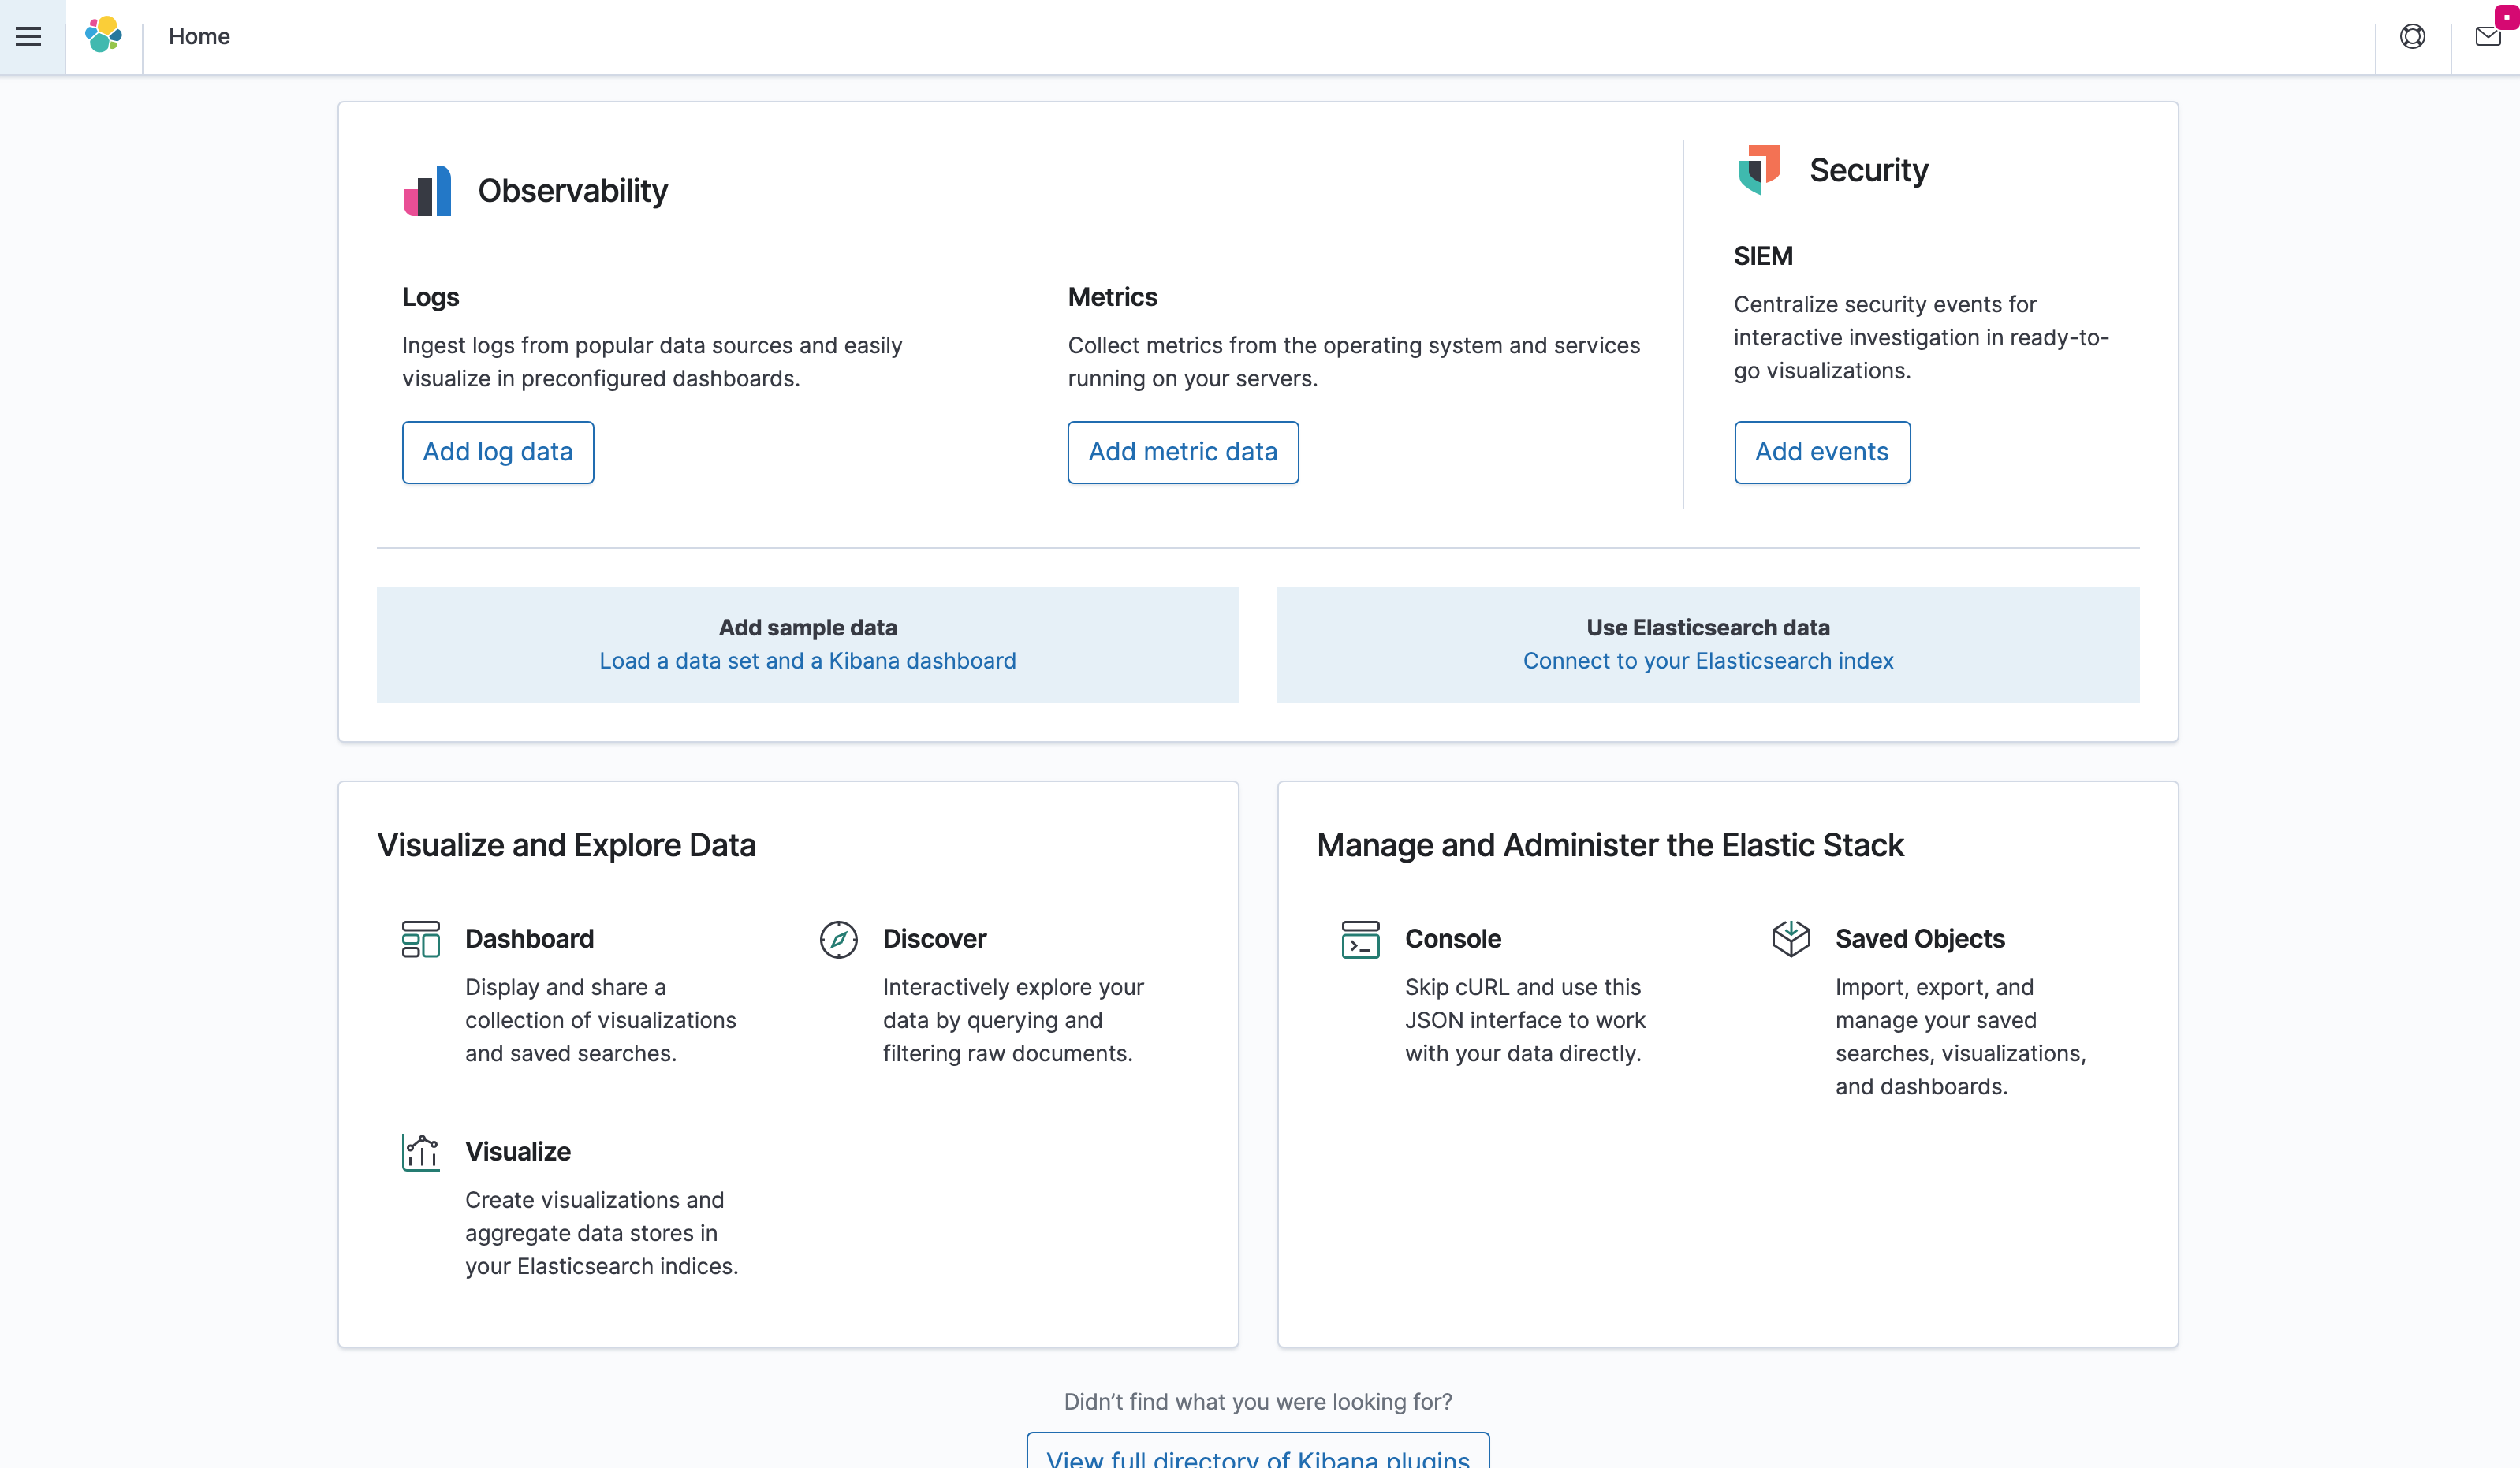This screenshot has width=2520, height=1468.
Task: Open the hamburger navigation menu
Action: (x=29, y=37)
